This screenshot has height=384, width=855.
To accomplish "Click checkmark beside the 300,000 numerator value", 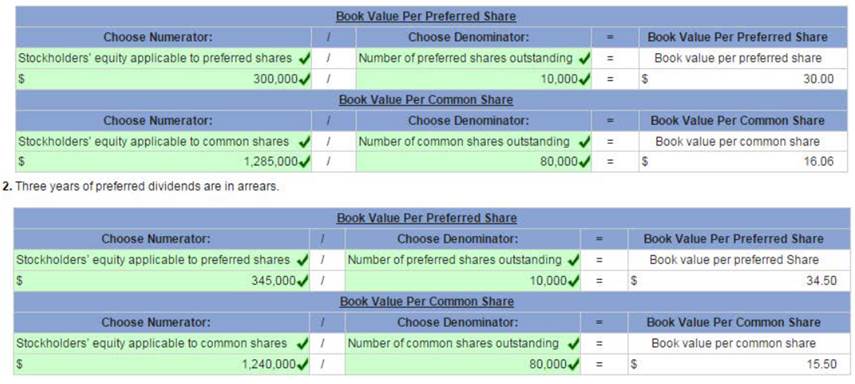I will coord(305,79).
